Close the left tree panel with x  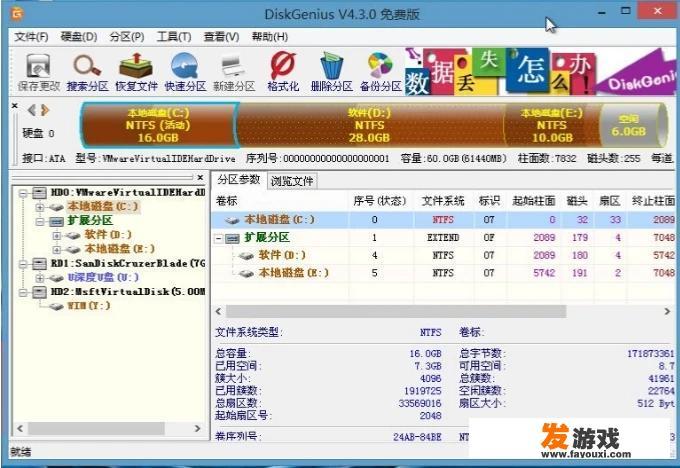coord(200,177)
